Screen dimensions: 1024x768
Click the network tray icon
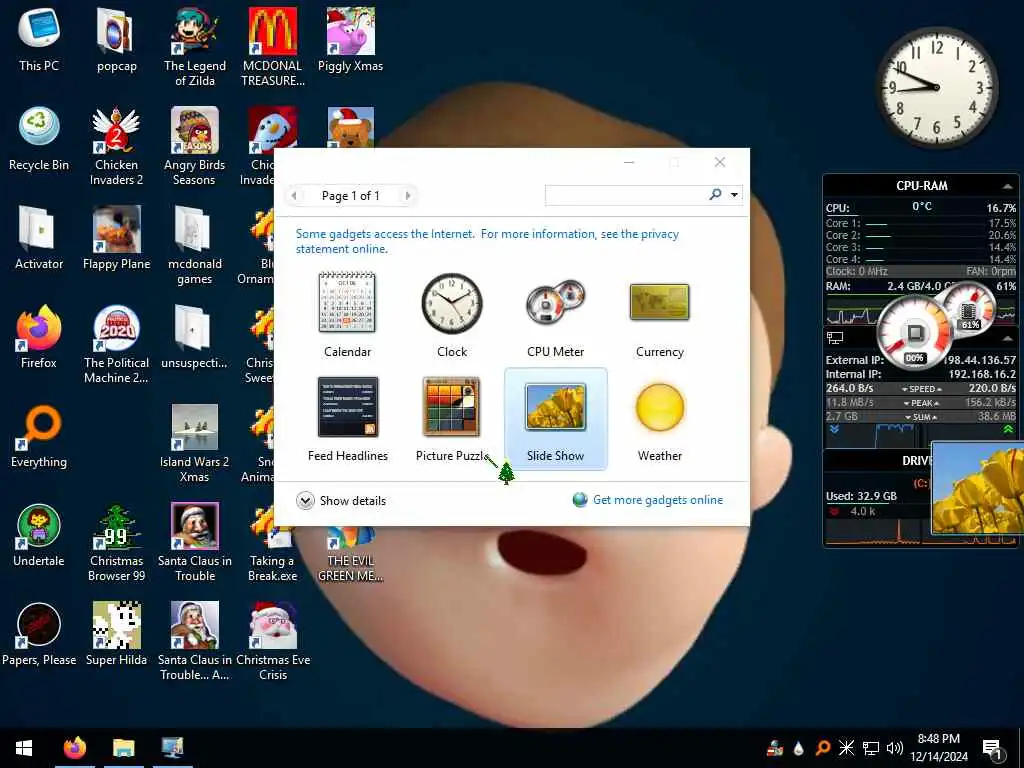[x=871, y=748]
